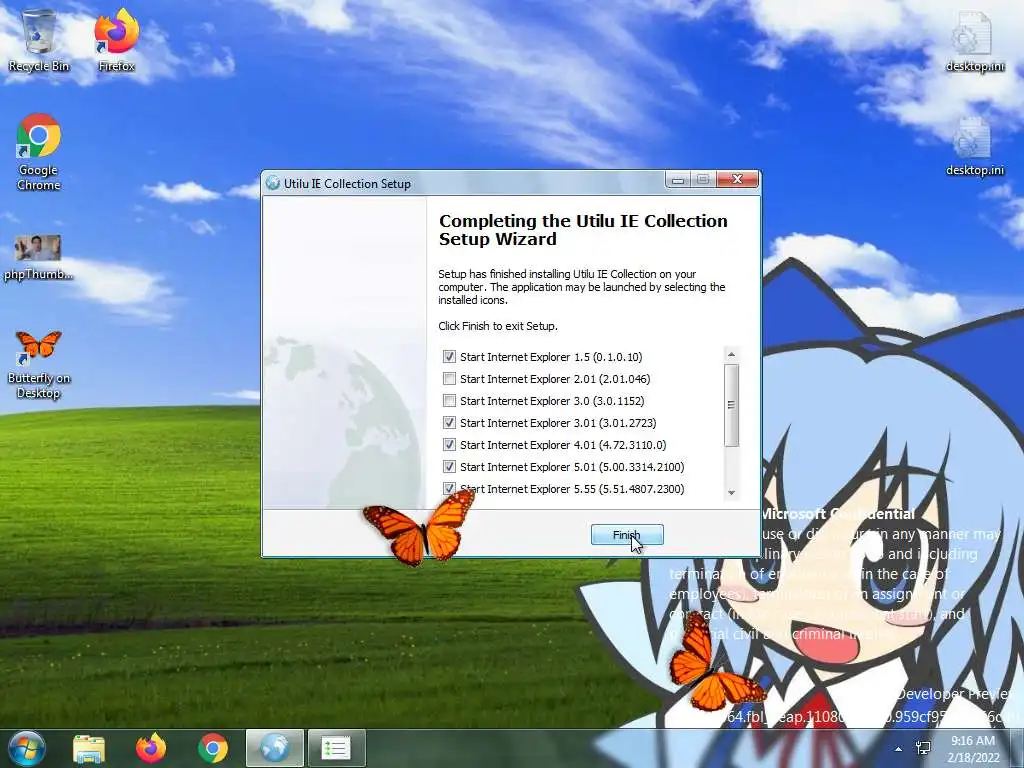This screenshot has height=768, width=1024.
Task: Check Start Internet Explorer 2.01
Action: [x=449, y=379]
